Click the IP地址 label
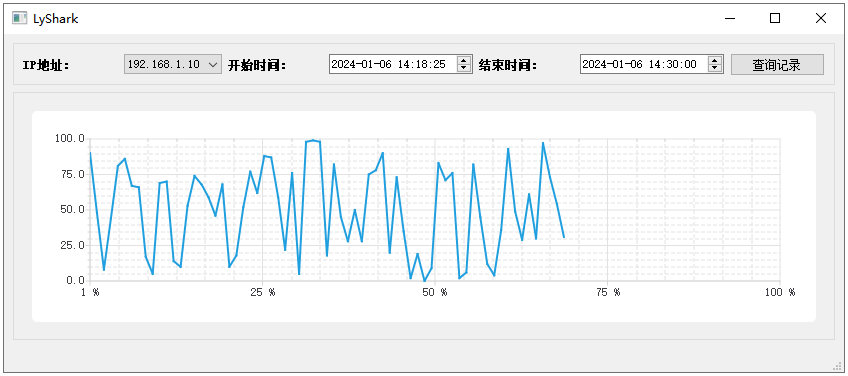 click(46, 66)
